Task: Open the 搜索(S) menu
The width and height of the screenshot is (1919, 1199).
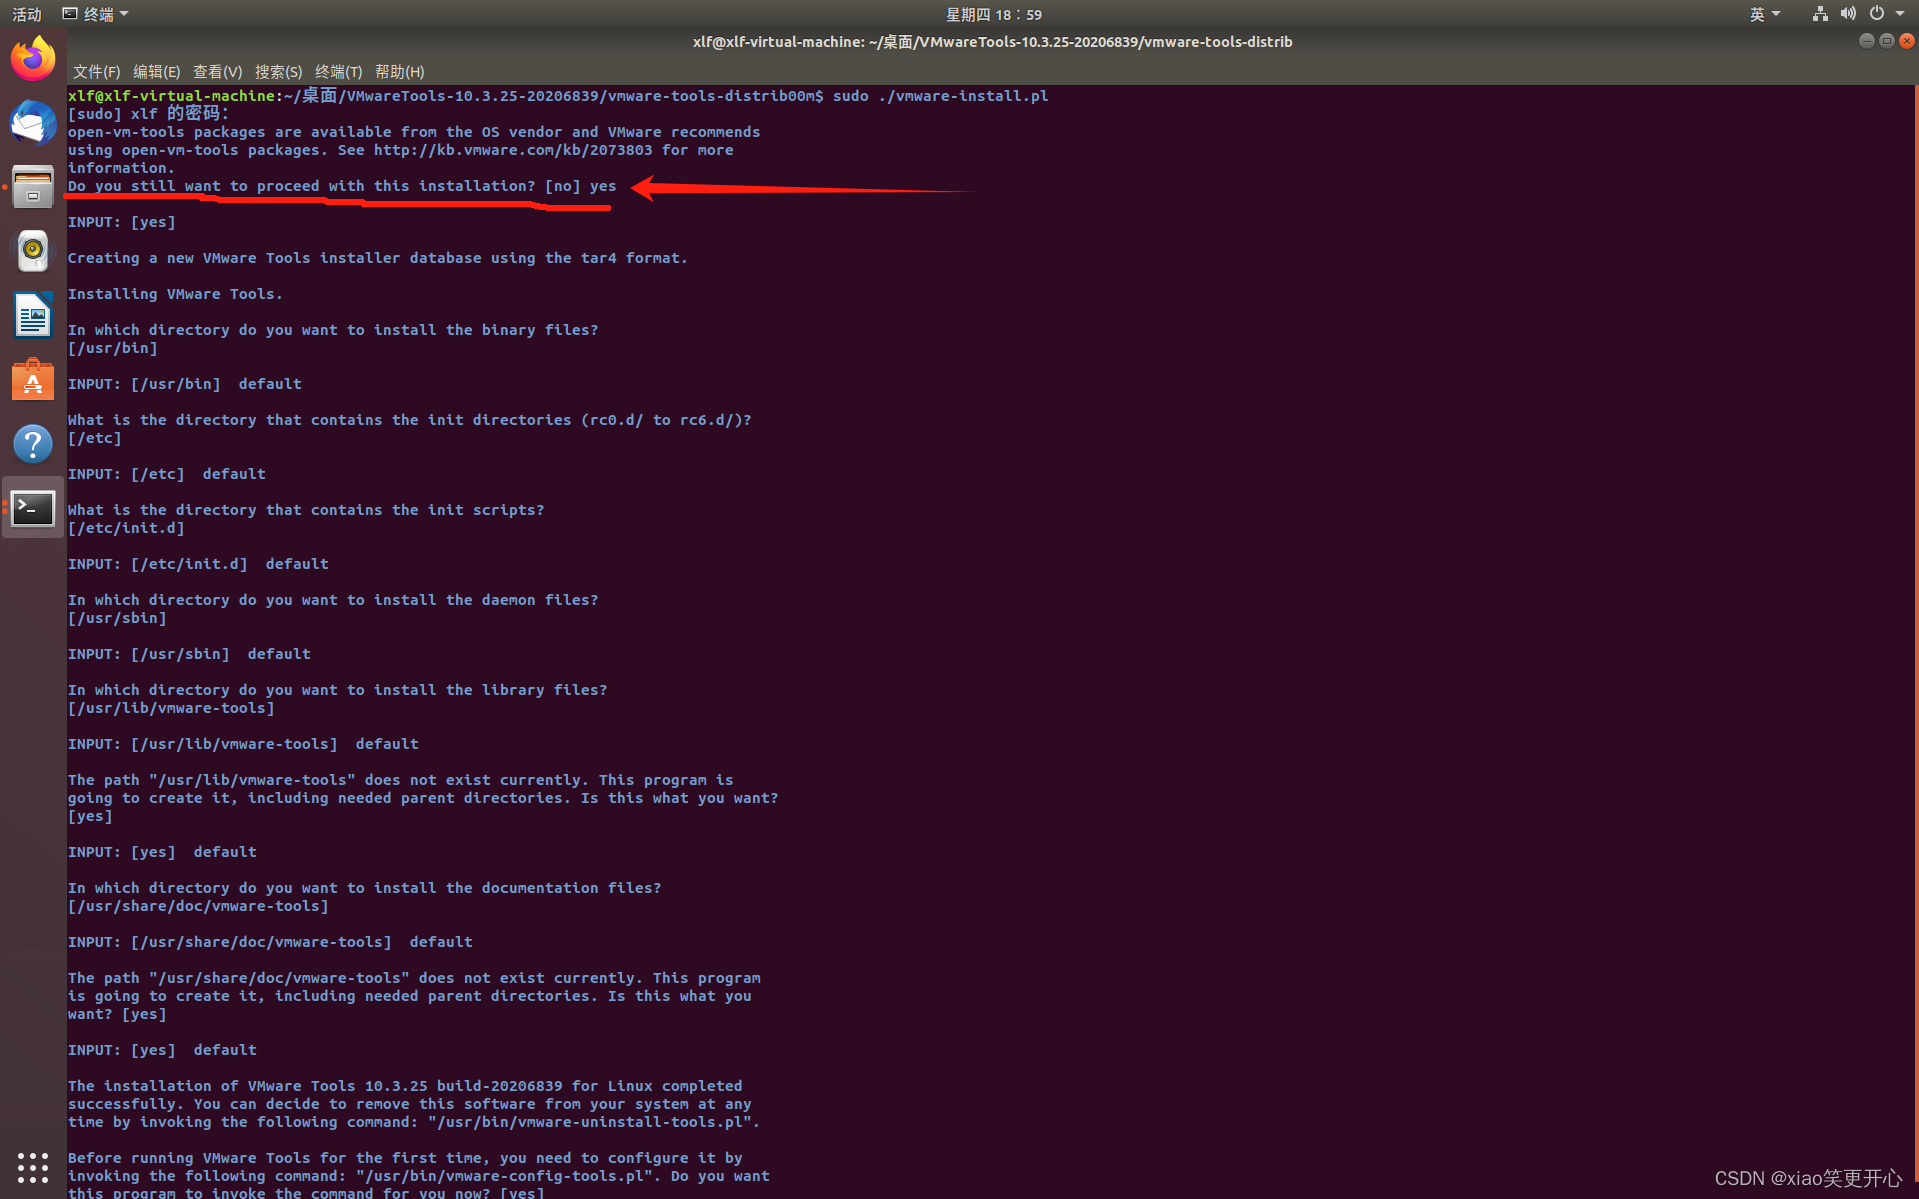Action: coord(278,72)
